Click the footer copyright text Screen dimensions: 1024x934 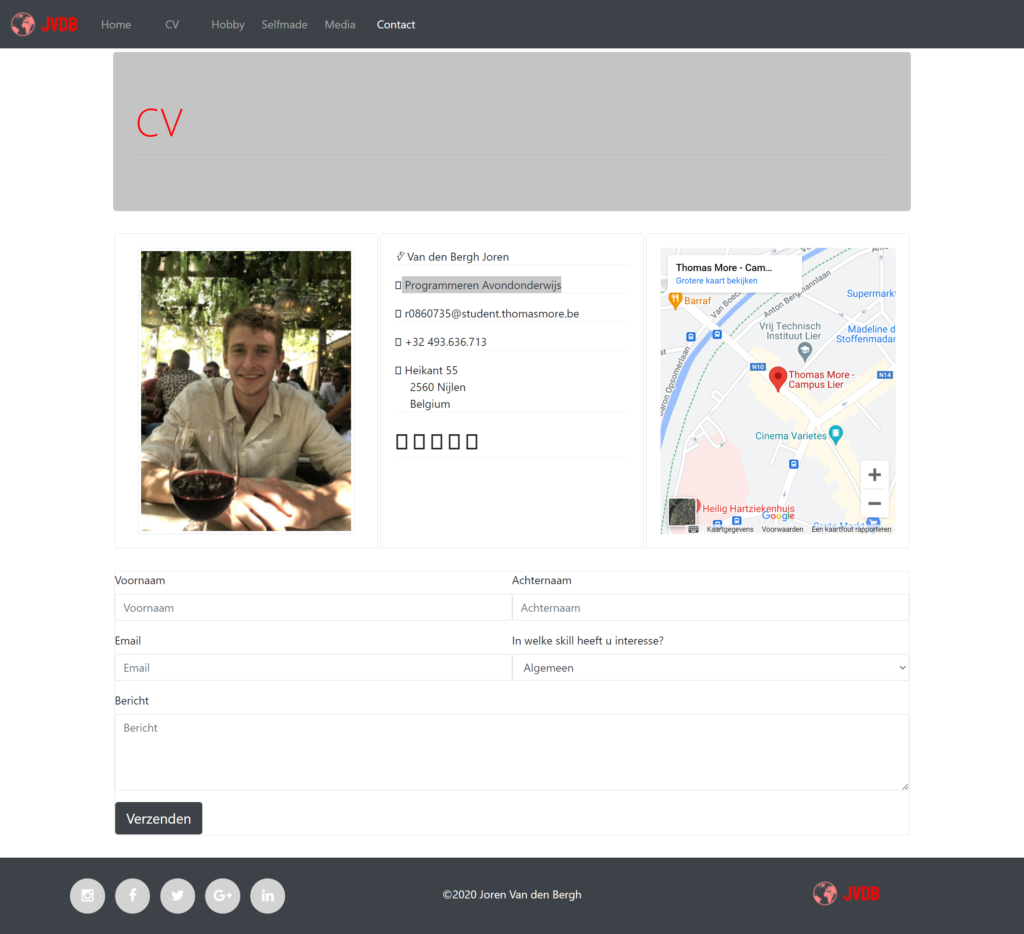[512, 895]
